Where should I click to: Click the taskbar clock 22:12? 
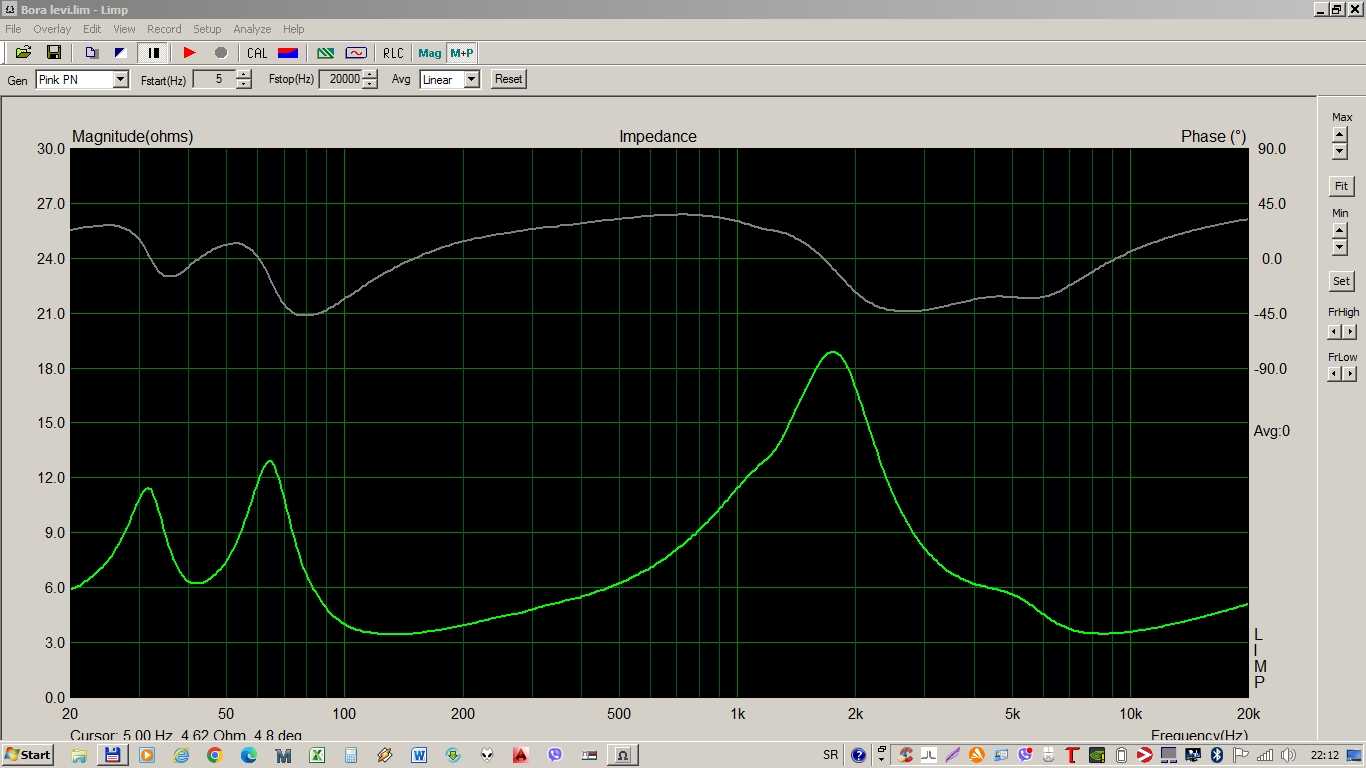[x=1326, y=755]
